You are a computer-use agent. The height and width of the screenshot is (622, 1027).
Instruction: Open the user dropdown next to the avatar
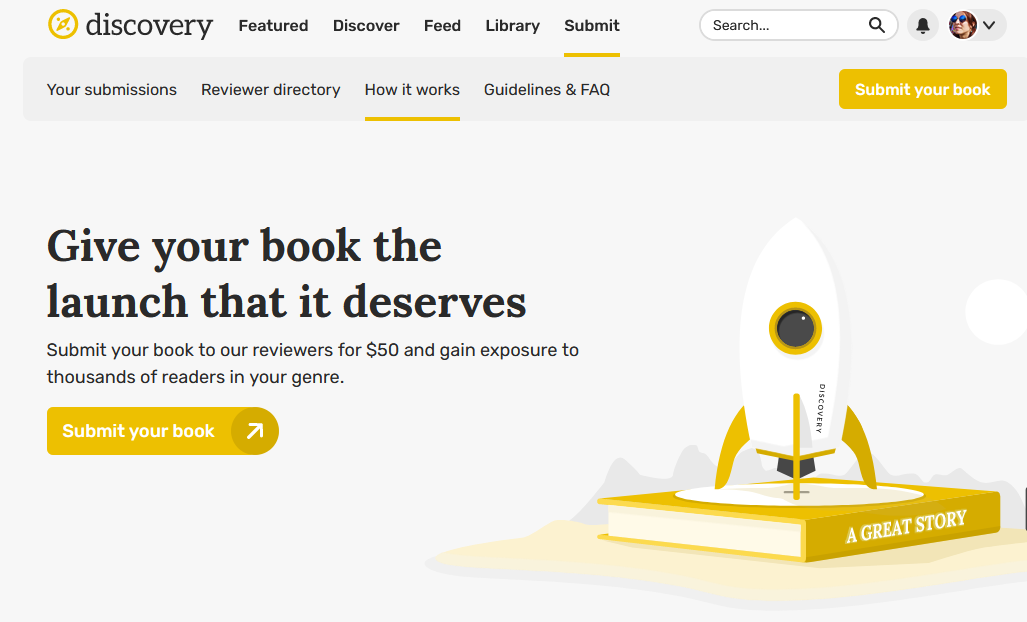coord(989,25)
